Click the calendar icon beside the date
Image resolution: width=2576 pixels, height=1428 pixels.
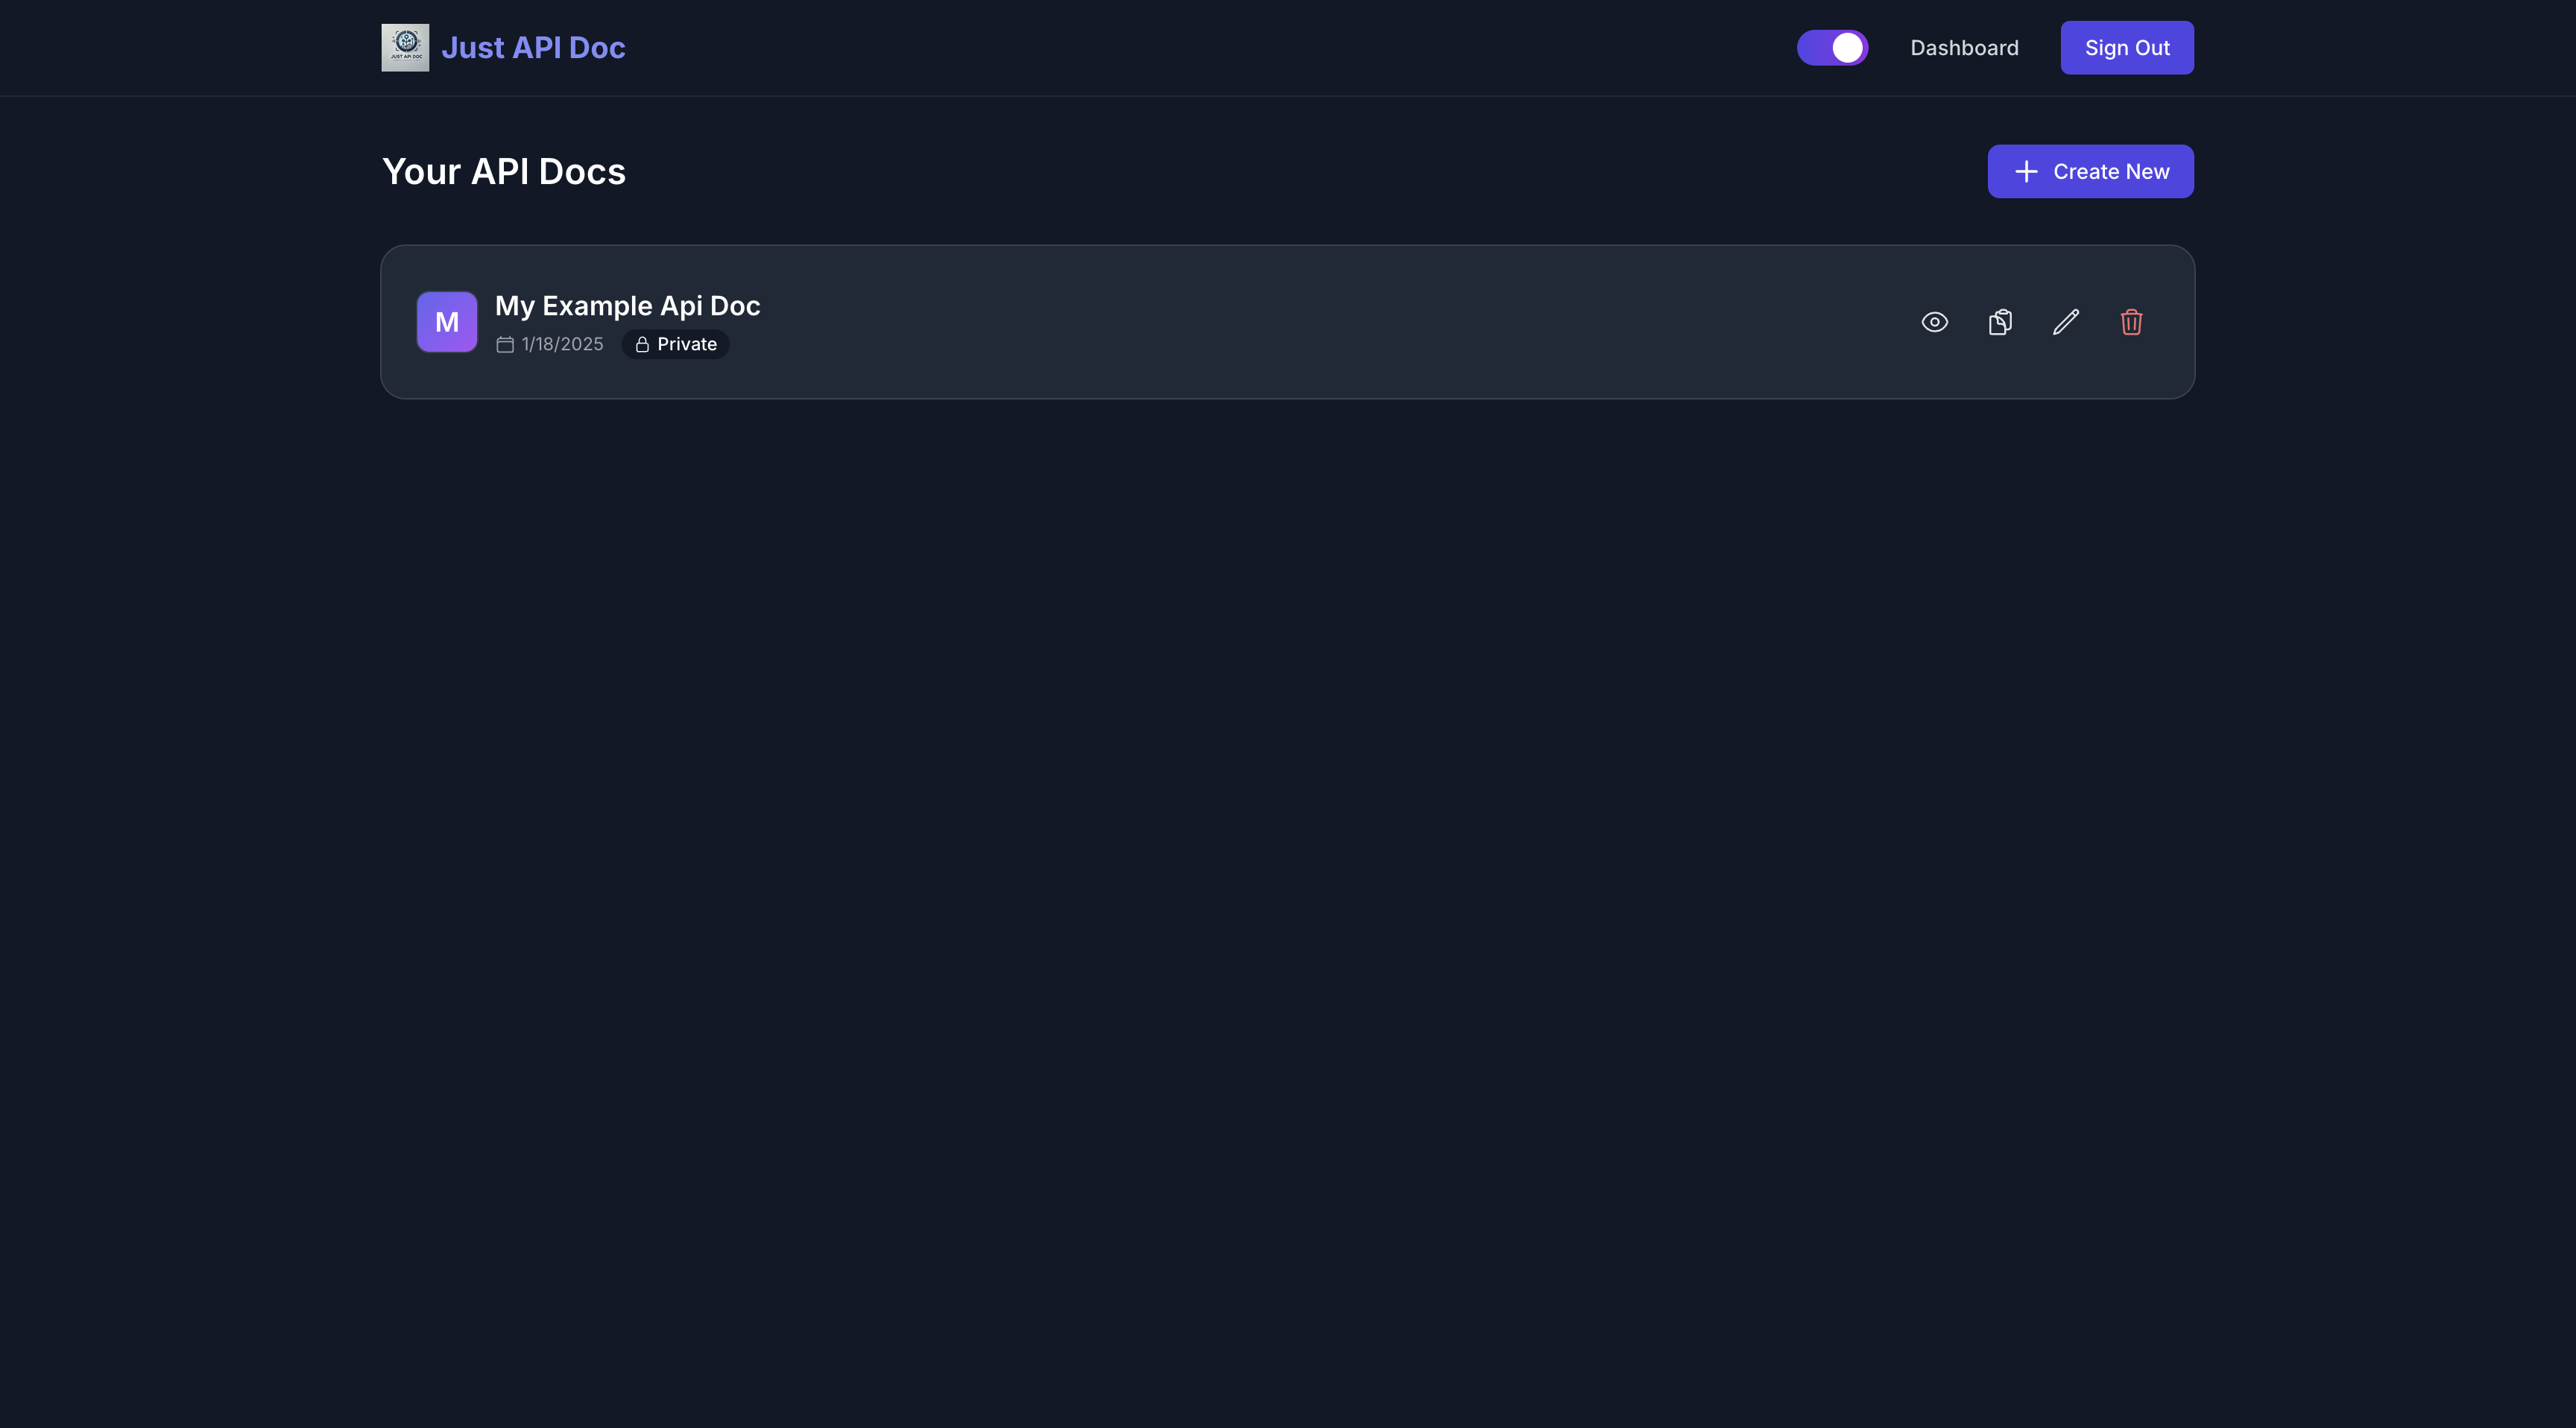[x=505, y=345]
